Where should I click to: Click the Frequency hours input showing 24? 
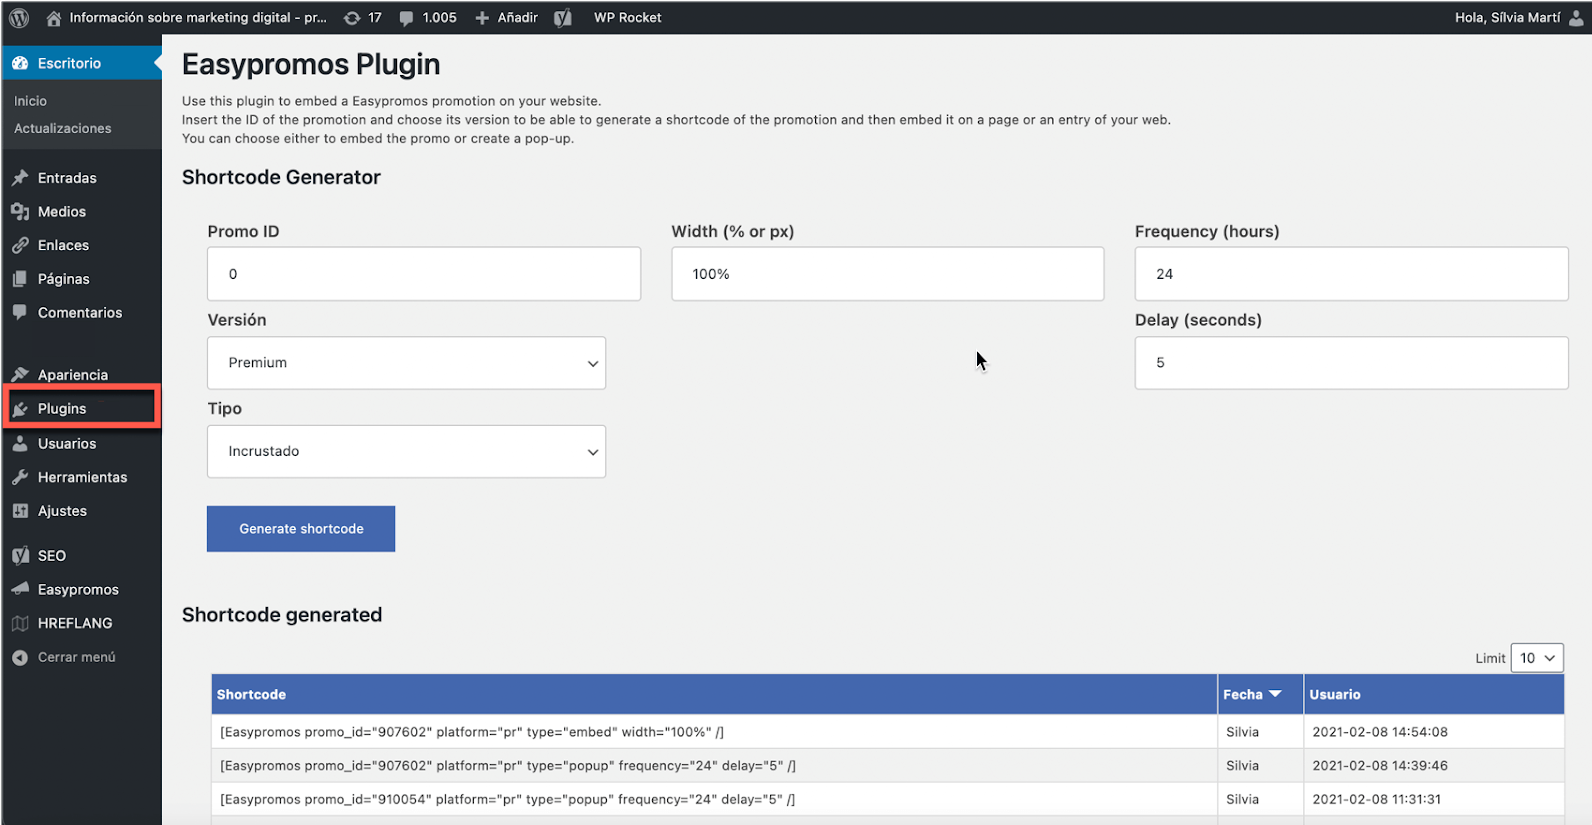[1351, 274]
